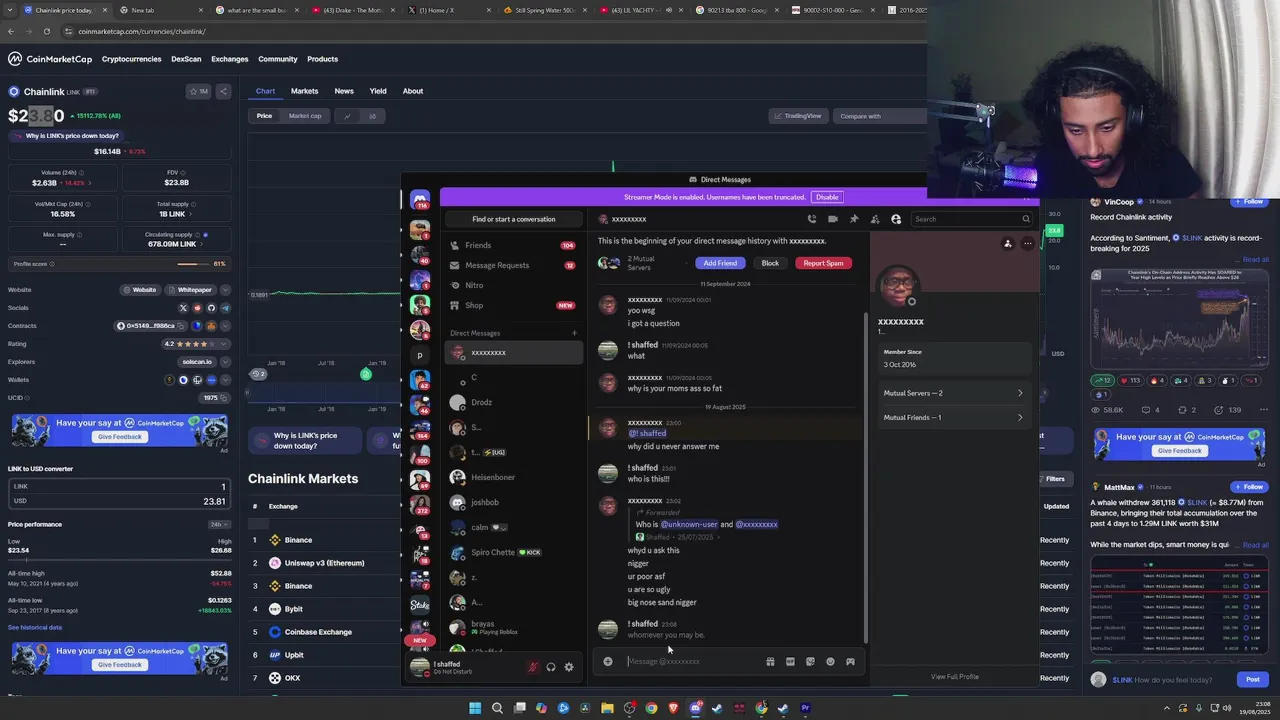
Task: Start a voice call in Discord DM header
Action: click(811, 219)
